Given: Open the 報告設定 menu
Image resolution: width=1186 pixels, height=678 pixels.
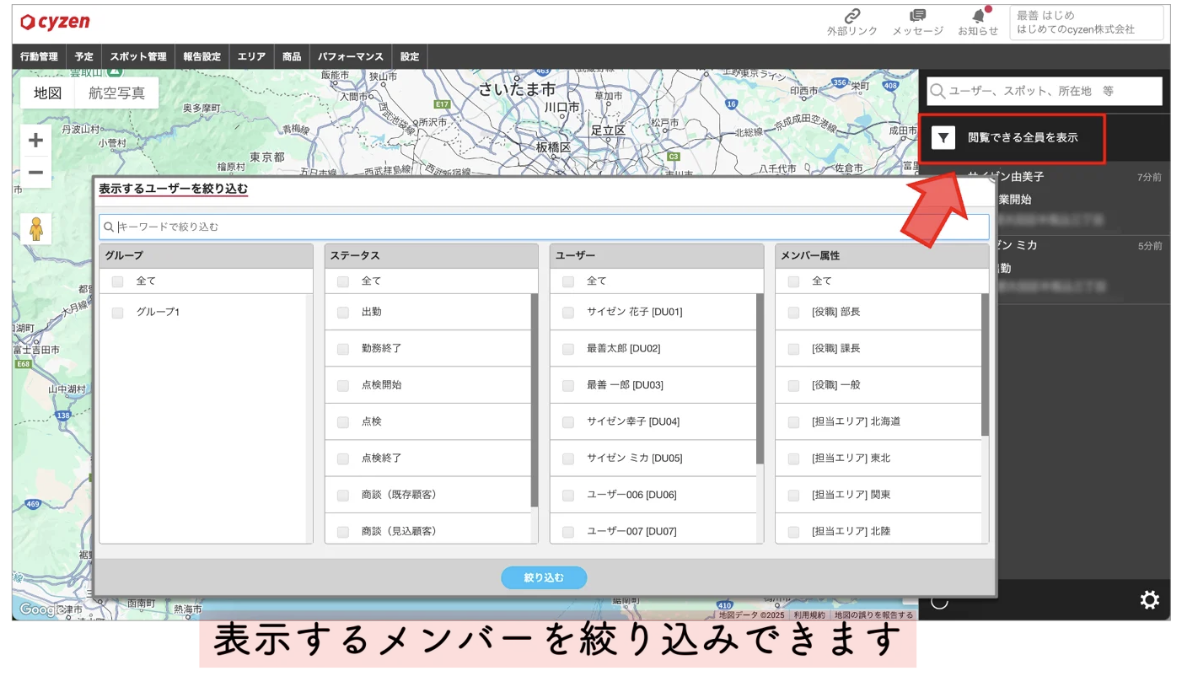Looking at the screenshot, I should coord(202,57).
